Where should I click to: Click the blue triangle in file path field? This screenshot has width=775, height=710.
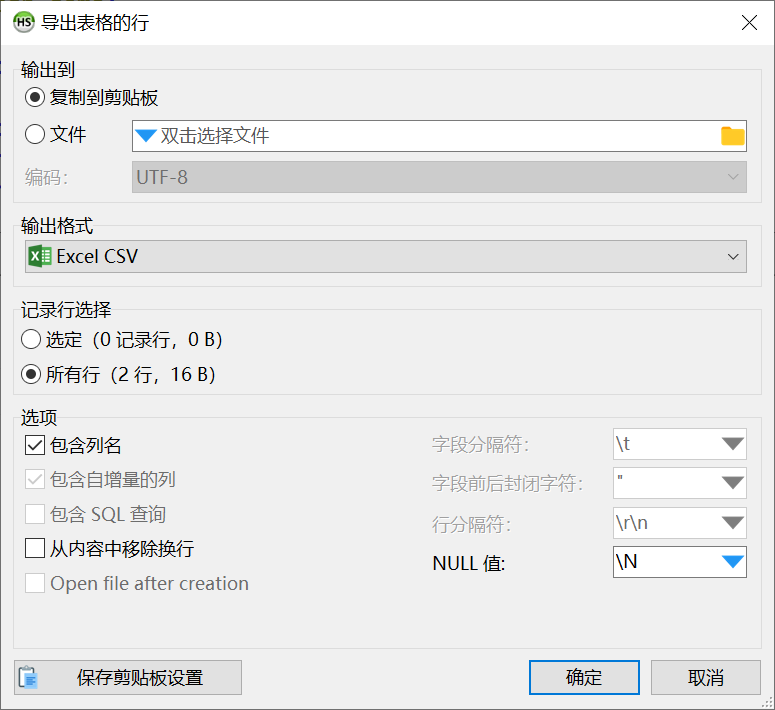coord(146,136)
